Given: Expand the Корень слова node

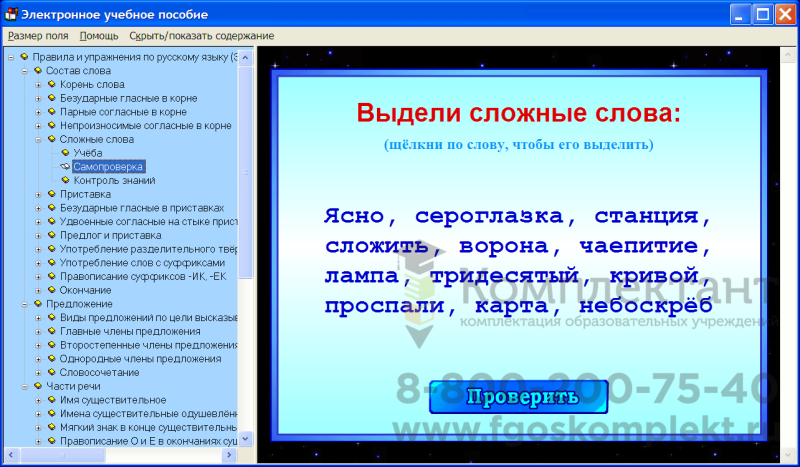Looking at the screenshot, I should 38,85.
